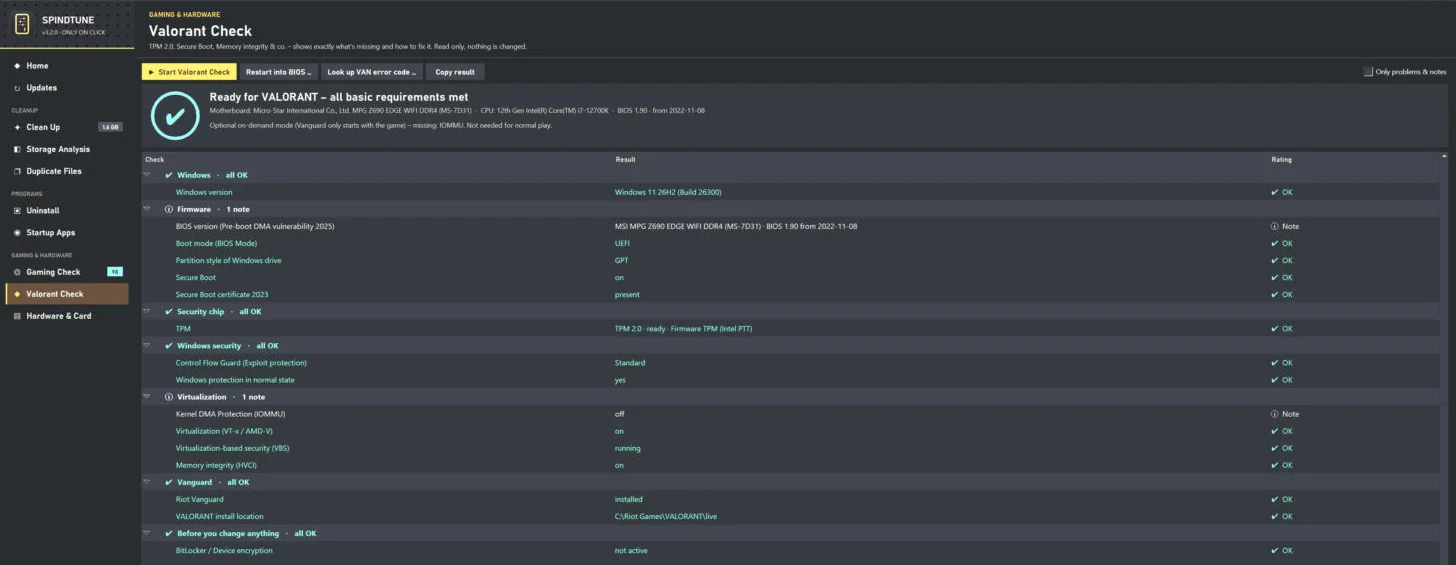This screenshot has height=565, width=1456.
Task: Select BitLocker / Device encryption row
Action: click(x=790, y=550)
